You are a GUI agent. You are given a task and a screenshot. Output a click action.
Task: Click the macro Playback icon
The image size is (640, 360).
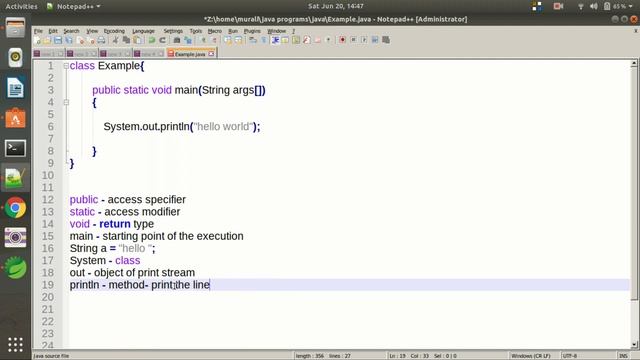pyautogui.click(x=364, y=40)
